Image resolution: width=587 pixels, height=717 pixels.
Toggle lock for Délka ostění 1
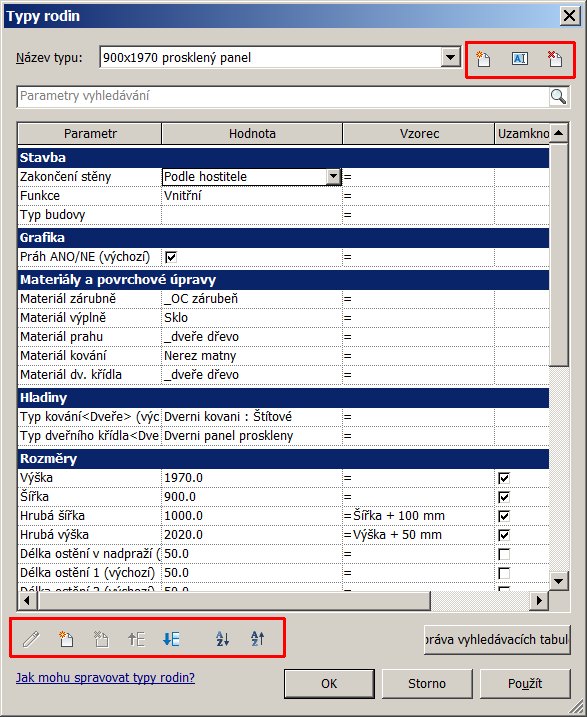(x=504, y=573)
